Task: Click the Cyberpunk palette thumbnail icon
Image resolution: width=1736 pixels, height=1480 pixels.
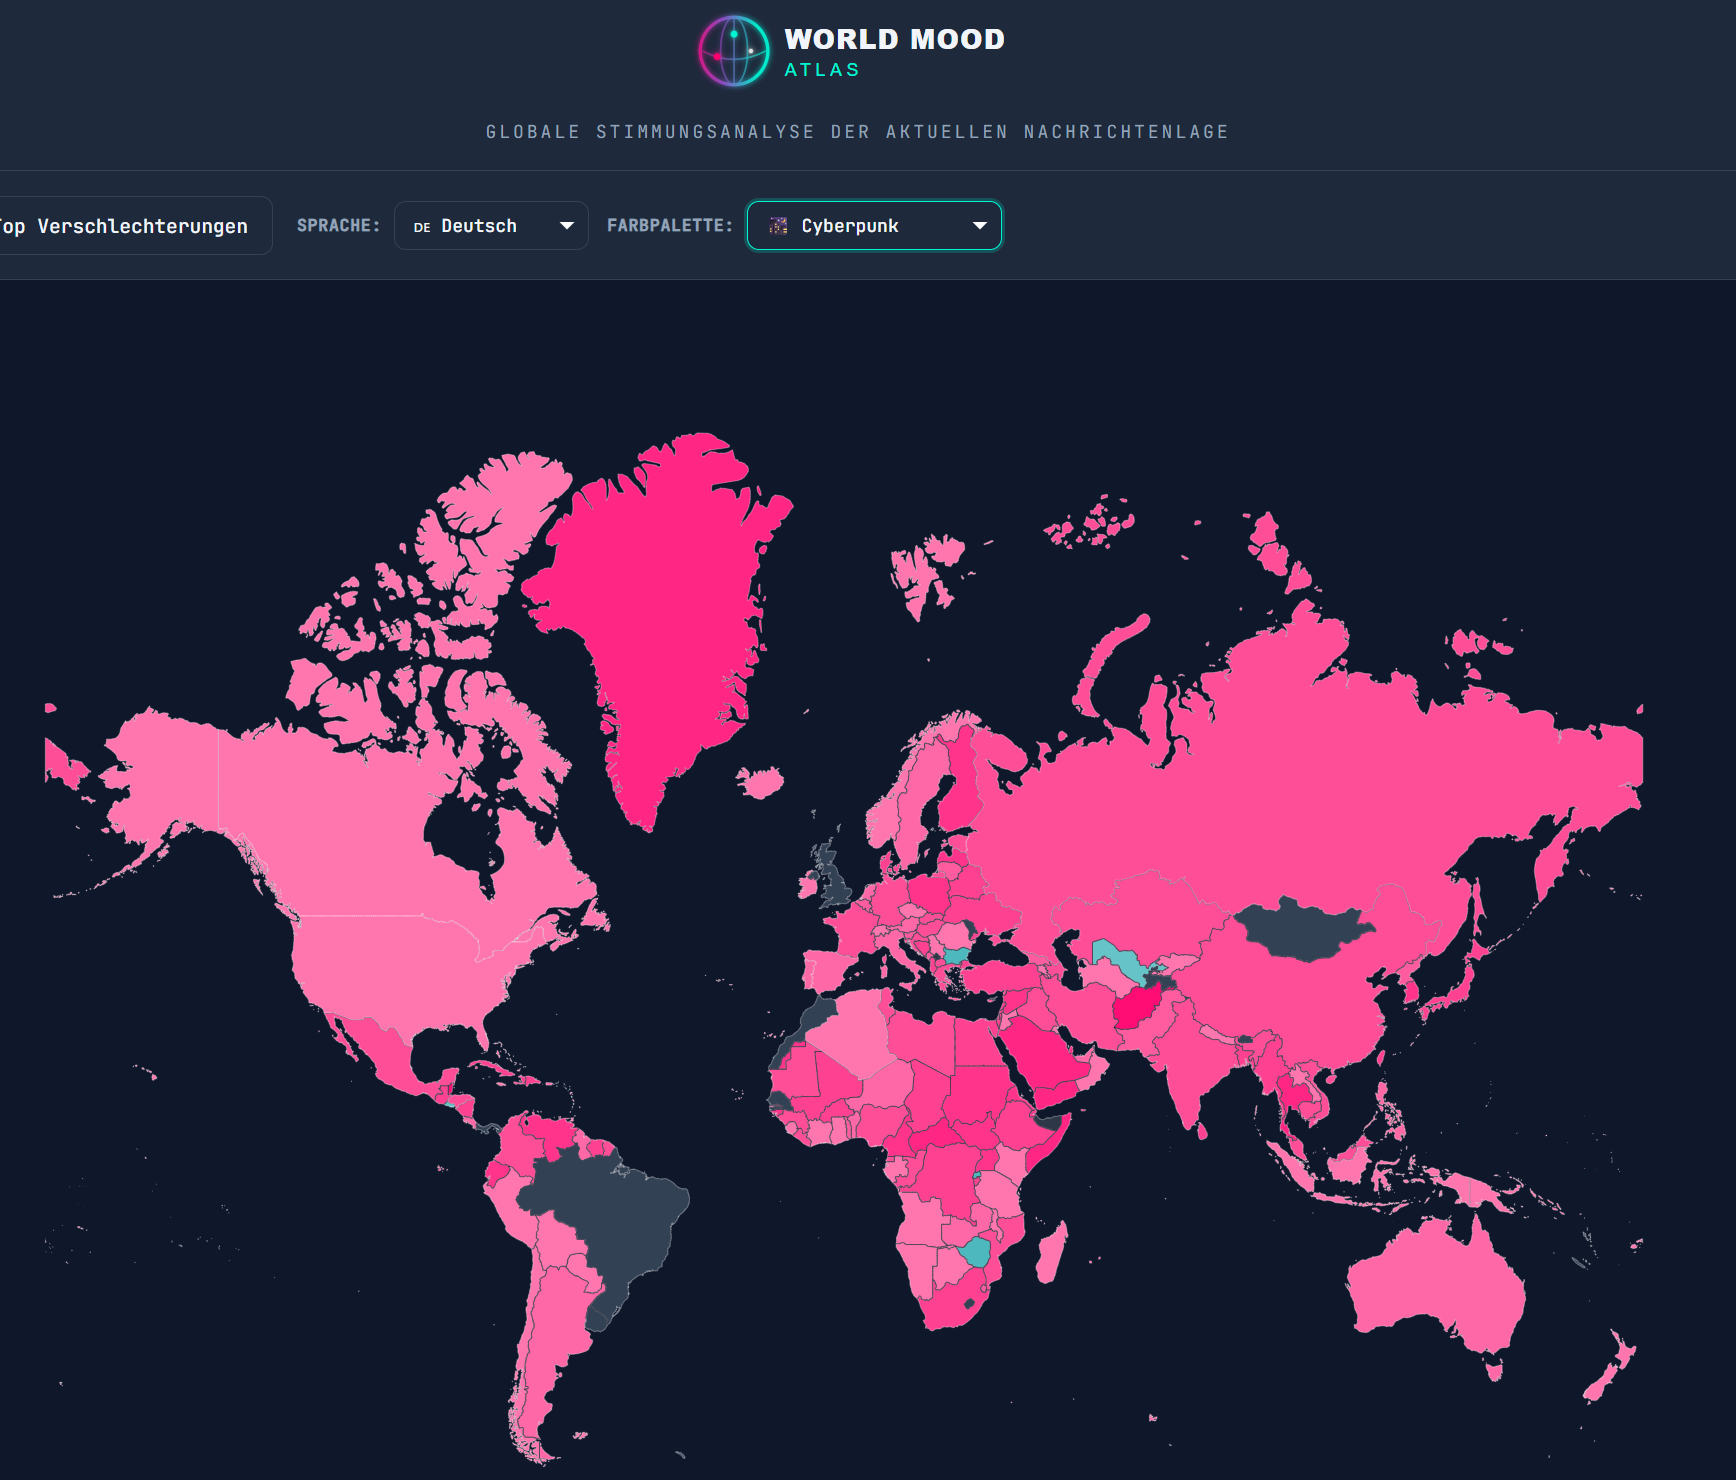Action: coord(777,226)
